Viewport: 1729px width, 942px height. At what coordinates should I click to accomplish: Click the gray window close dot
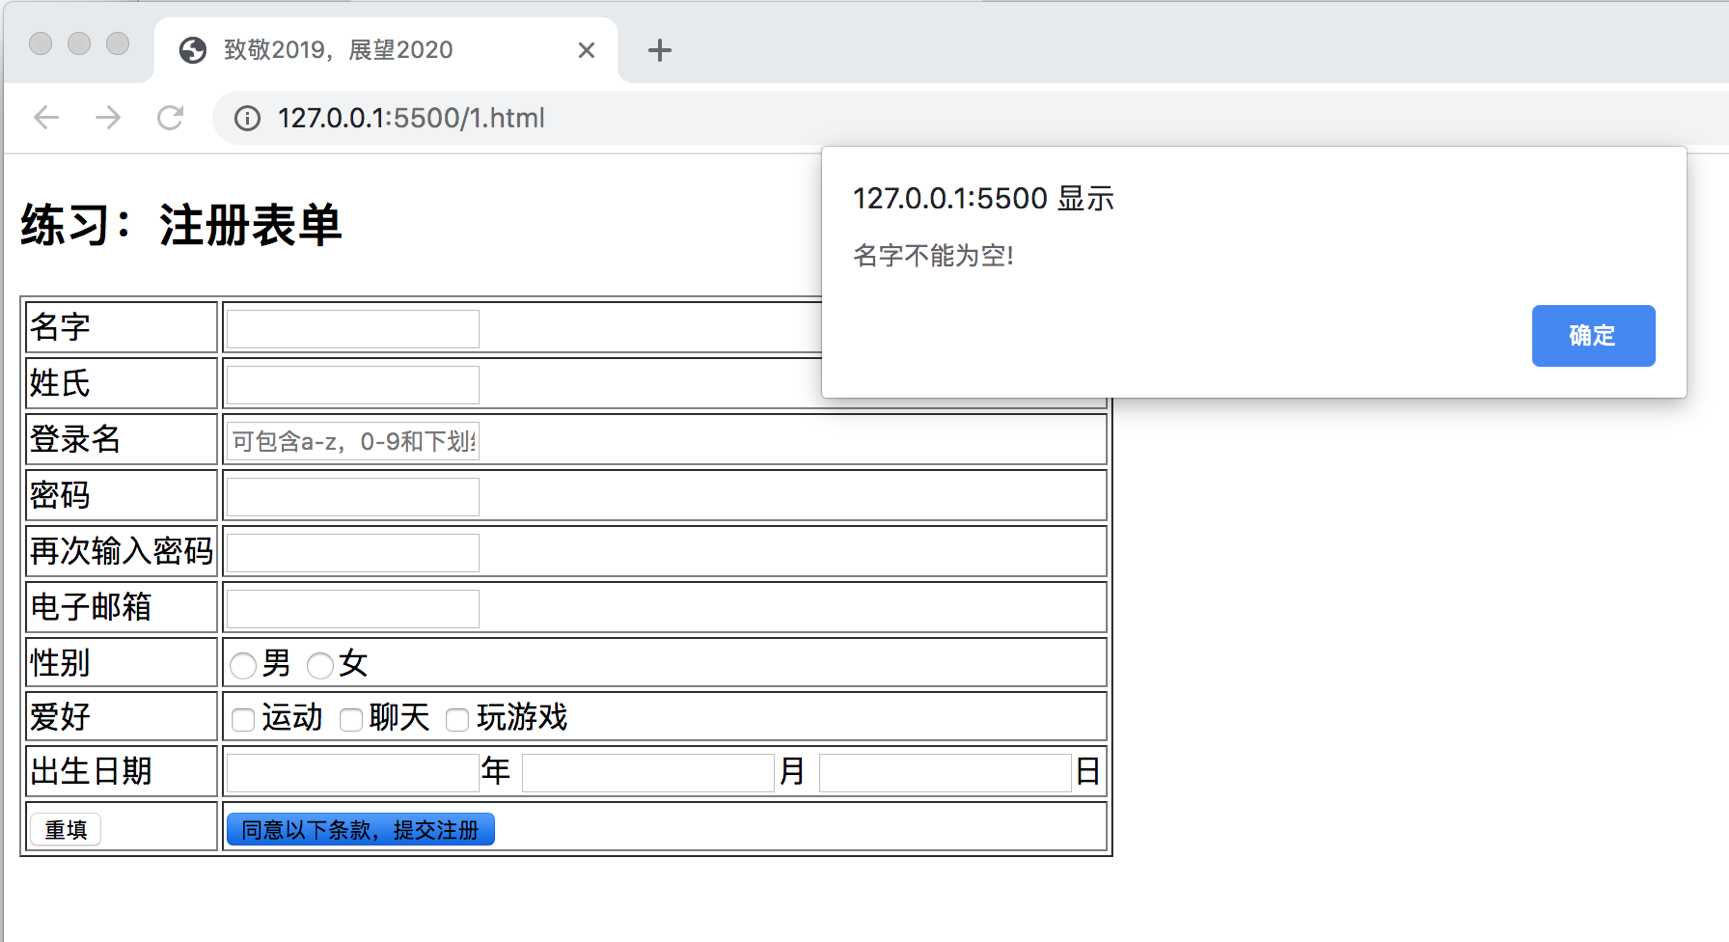click(x=41, y=43)
